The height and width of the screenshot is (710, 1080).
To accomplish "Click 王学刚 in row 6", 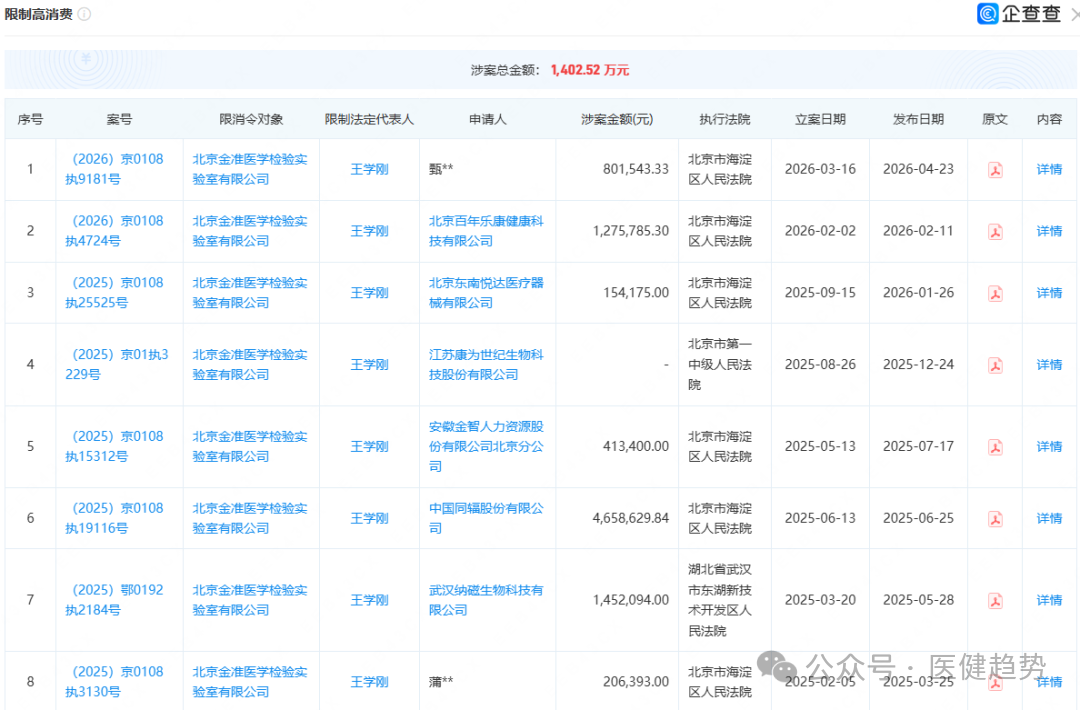I will tap(369, 519).
